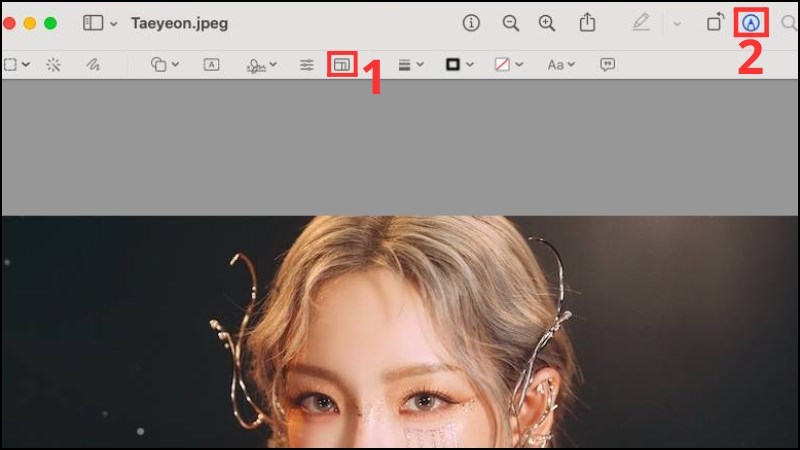Screen dimensions: 800x450
Task: Toggle the Markup toolbar button
Action: (750, 23)
